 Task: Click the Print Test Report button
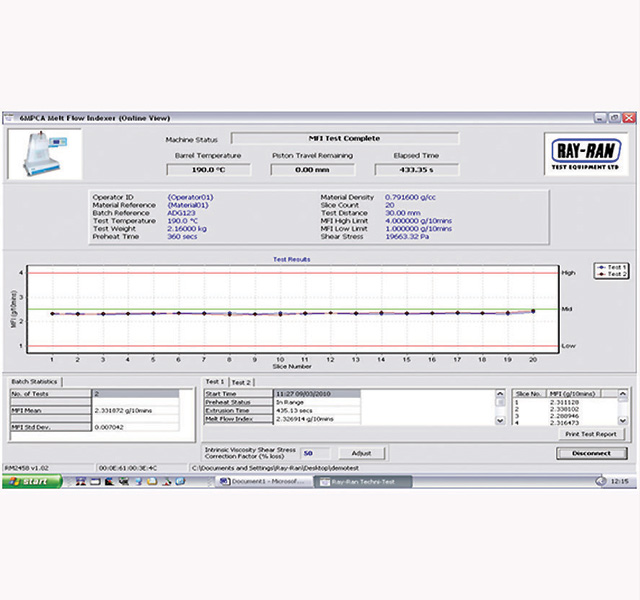[591, 434]
